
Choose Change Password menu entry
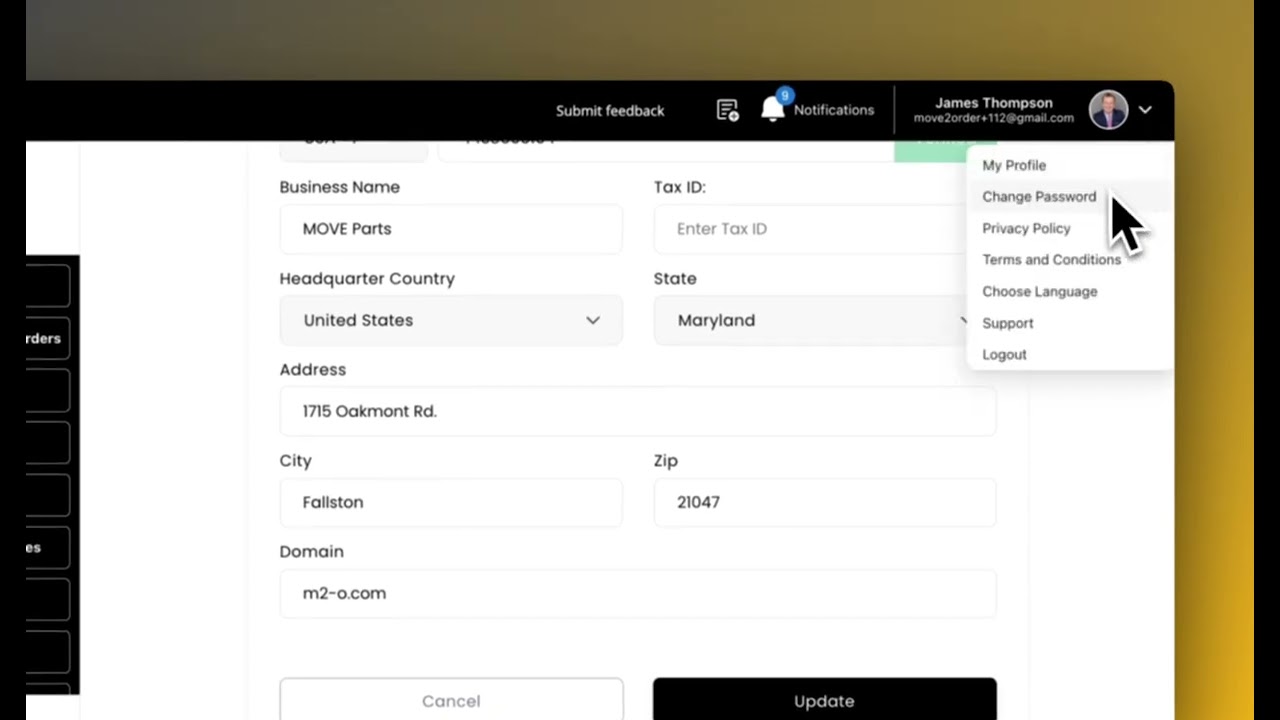1039,197
